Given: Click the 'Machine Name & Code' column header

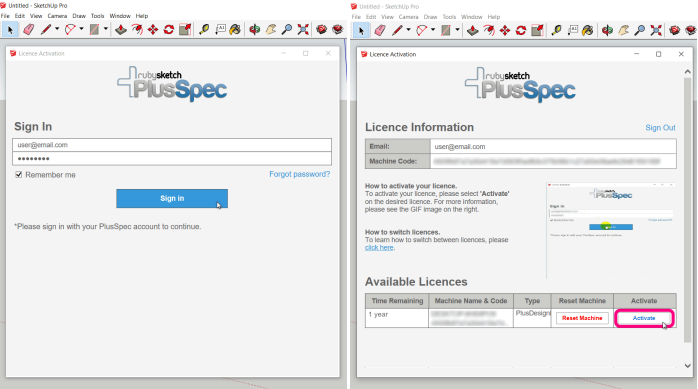Looking at the screenshot, I should (471, 301).
